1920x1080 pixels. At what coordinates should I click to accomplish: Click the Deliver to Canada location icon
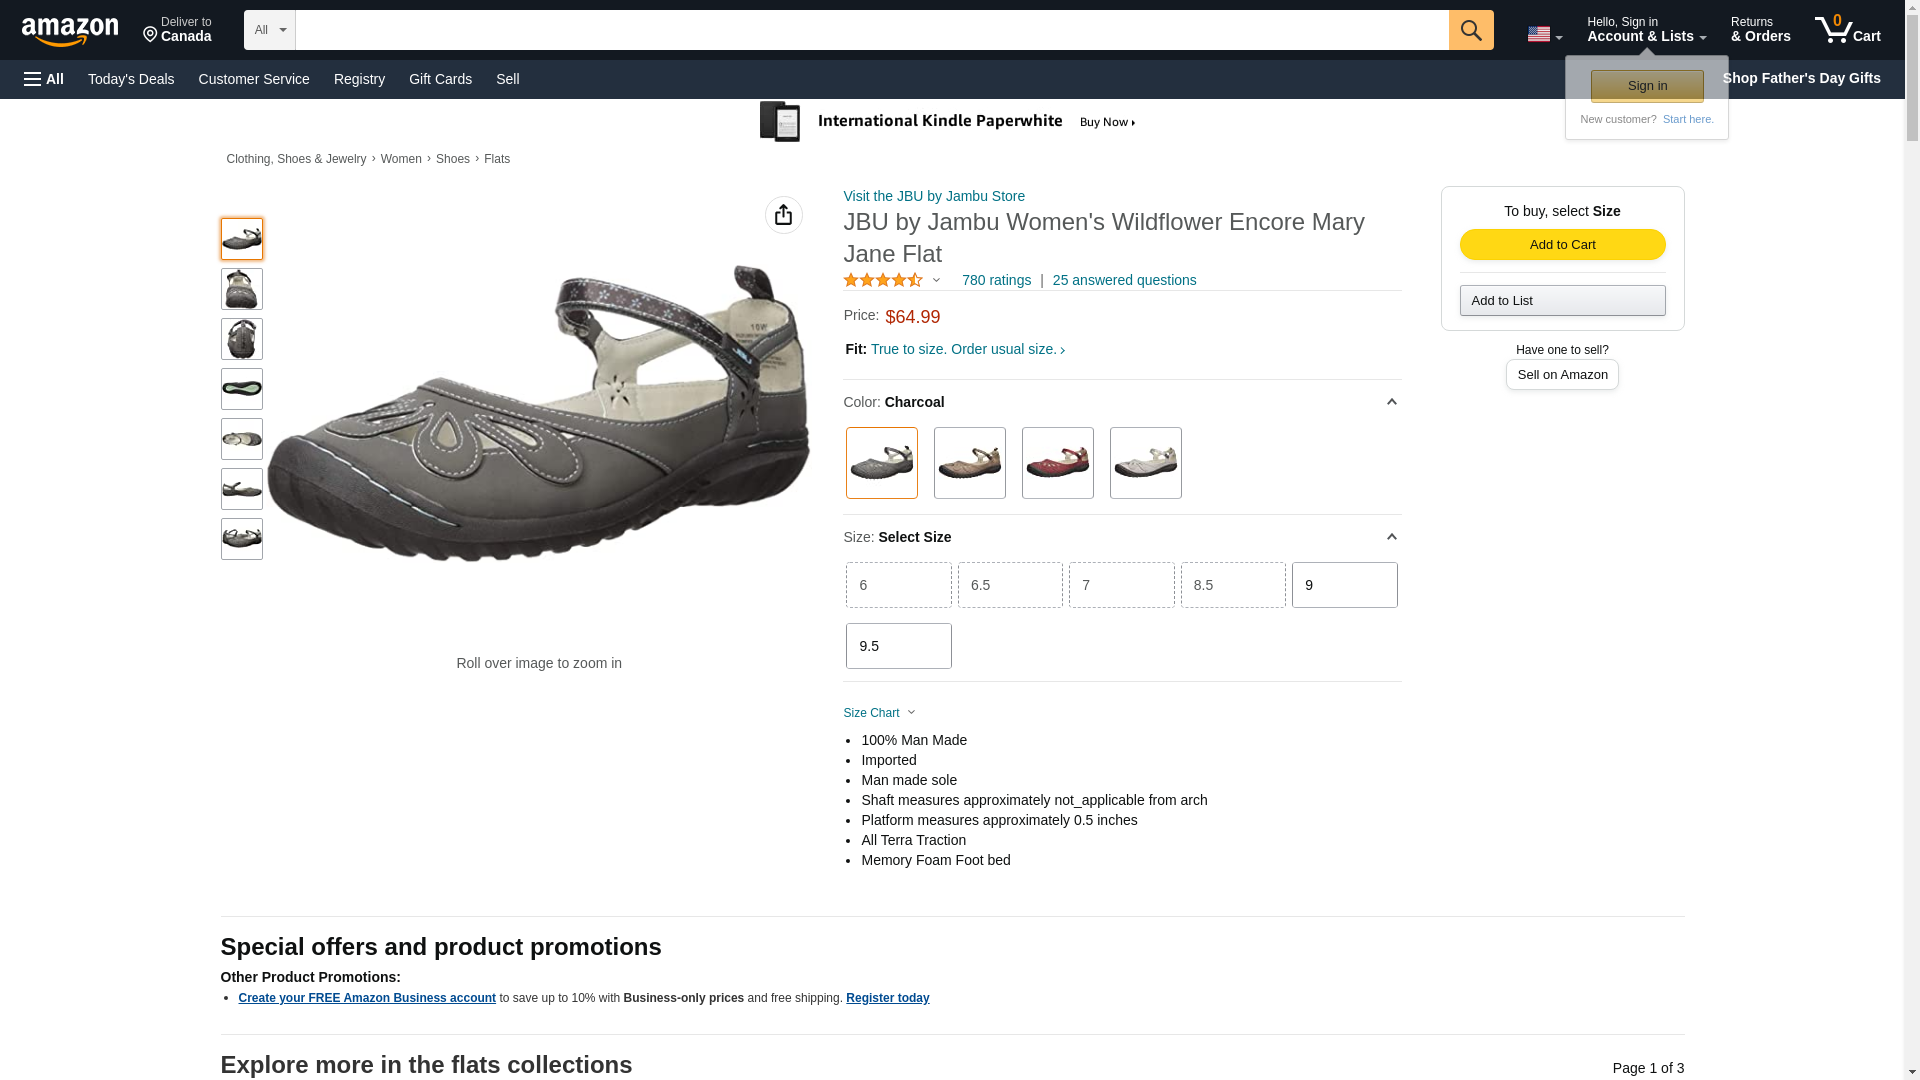point(151,35)
